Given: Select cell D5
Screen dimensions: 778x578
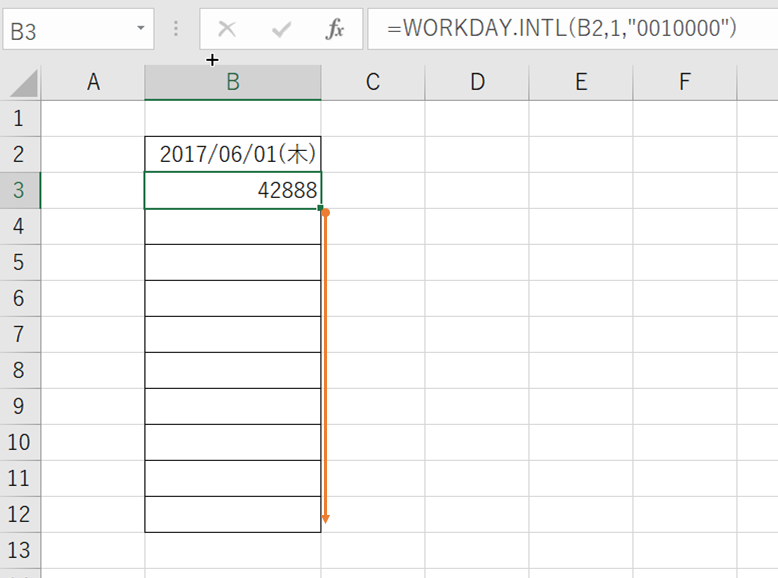Looking at the screenshot, I should 477,262.
